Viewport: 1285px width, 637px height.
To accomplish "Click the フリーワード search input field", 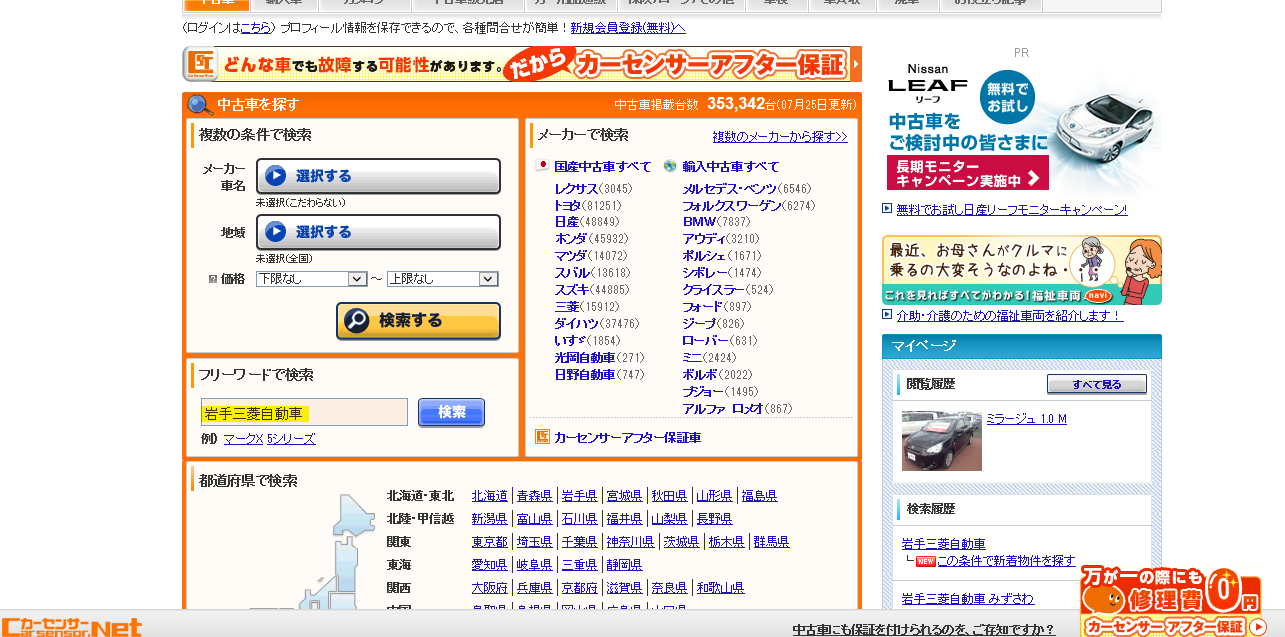I will (304, 412).
